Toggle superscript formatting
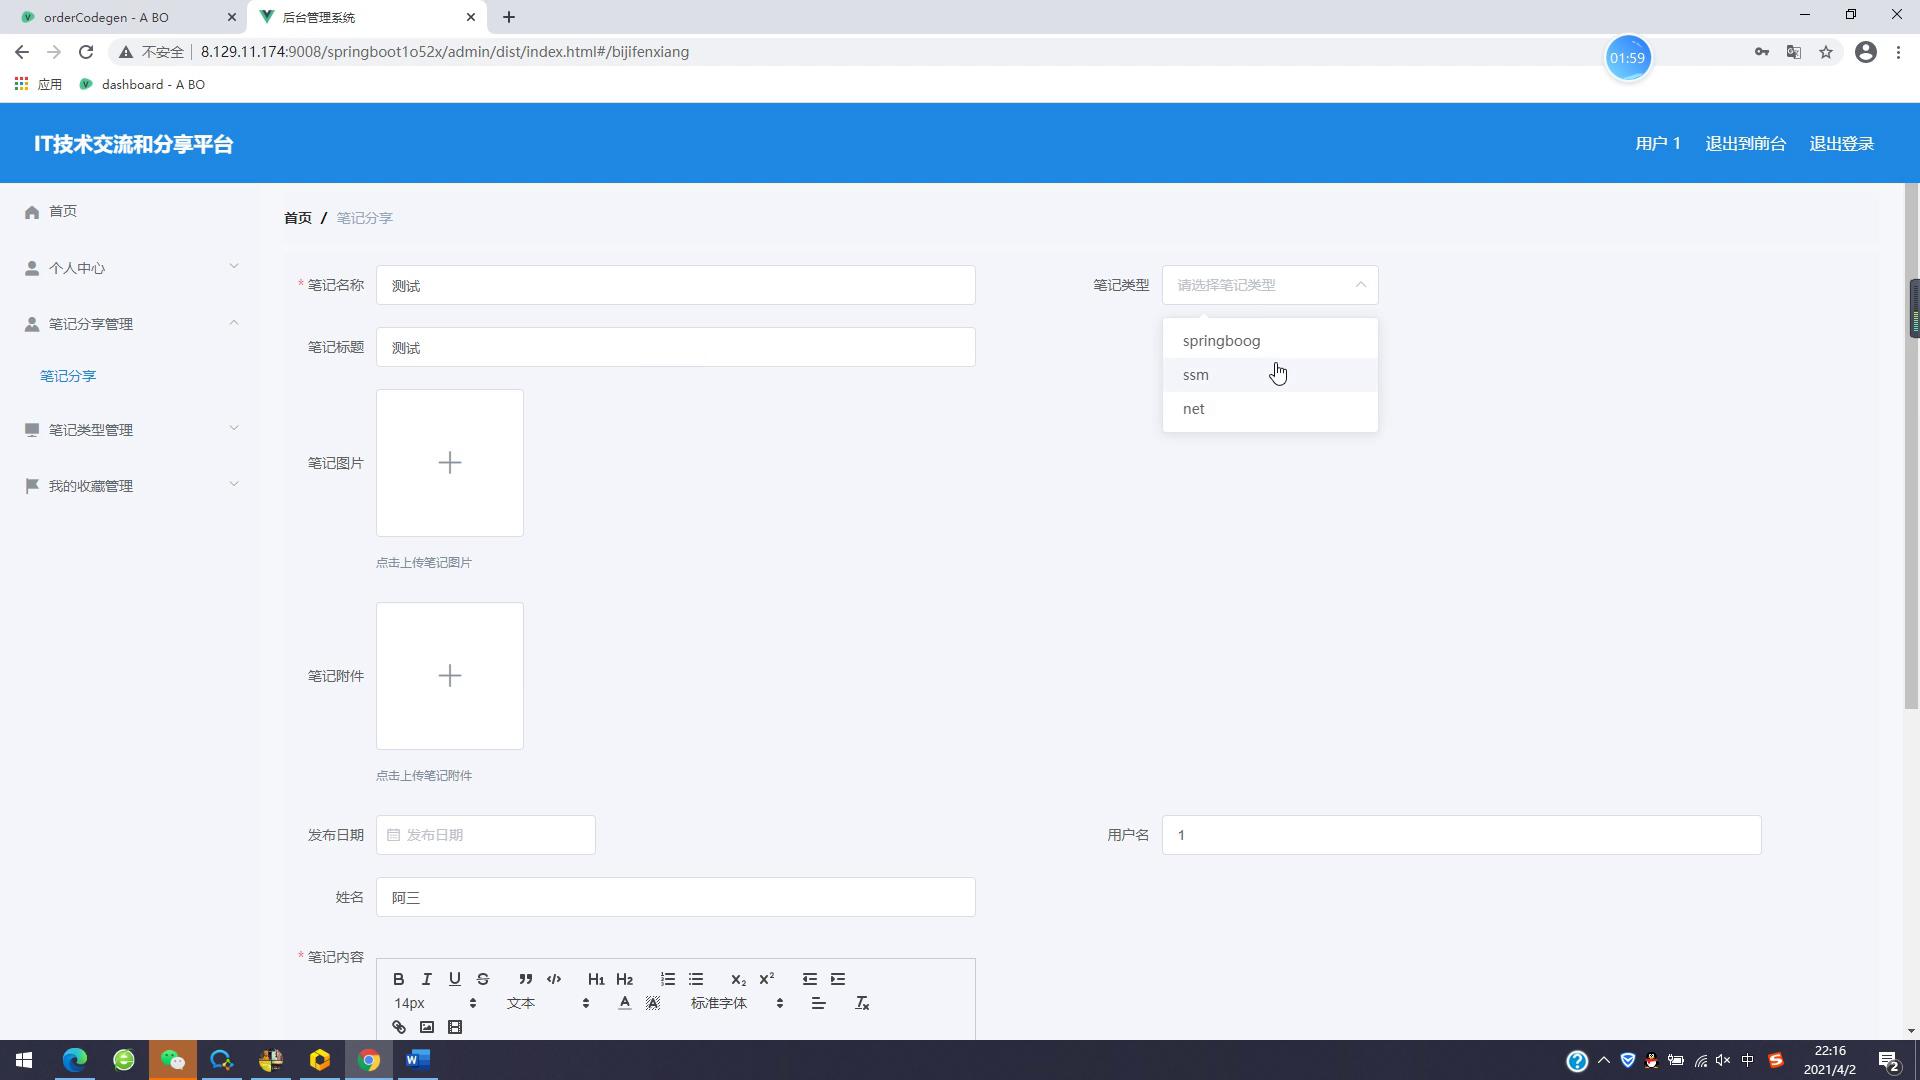 click(767, 979)
